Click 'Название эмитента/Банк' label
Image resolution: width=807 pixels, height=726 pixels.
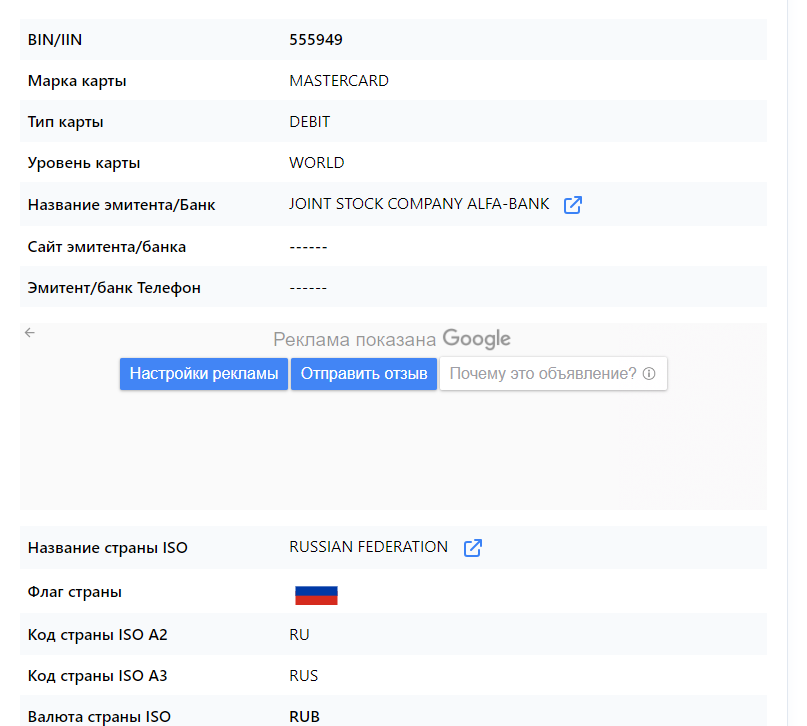pos(121,205)
